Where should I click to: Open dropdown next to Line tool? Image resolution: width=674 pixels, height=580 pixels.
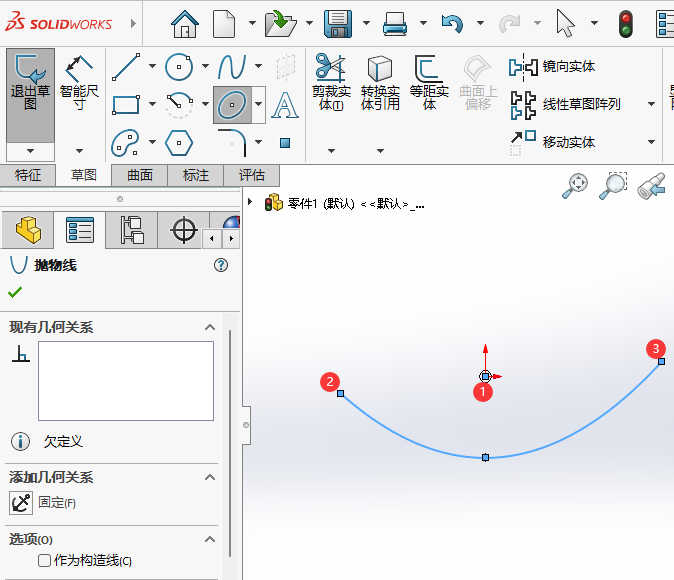[153, 66]
